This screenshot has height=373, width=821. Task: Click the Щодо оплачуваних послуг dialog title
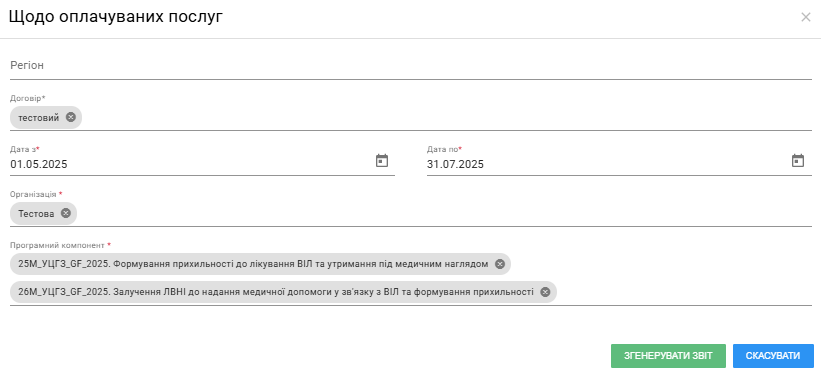[116, 17]
